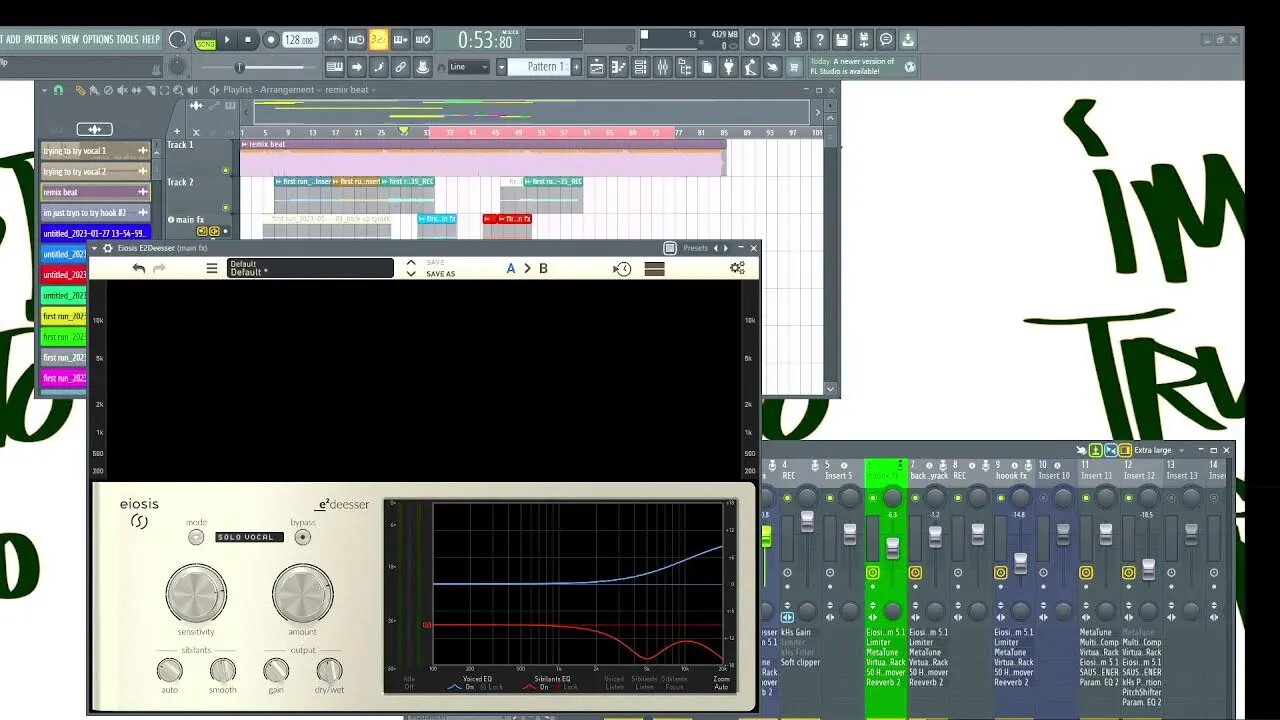Add a new pattern with plus button
1280x720 pixels.
click(x=576, y=67)
